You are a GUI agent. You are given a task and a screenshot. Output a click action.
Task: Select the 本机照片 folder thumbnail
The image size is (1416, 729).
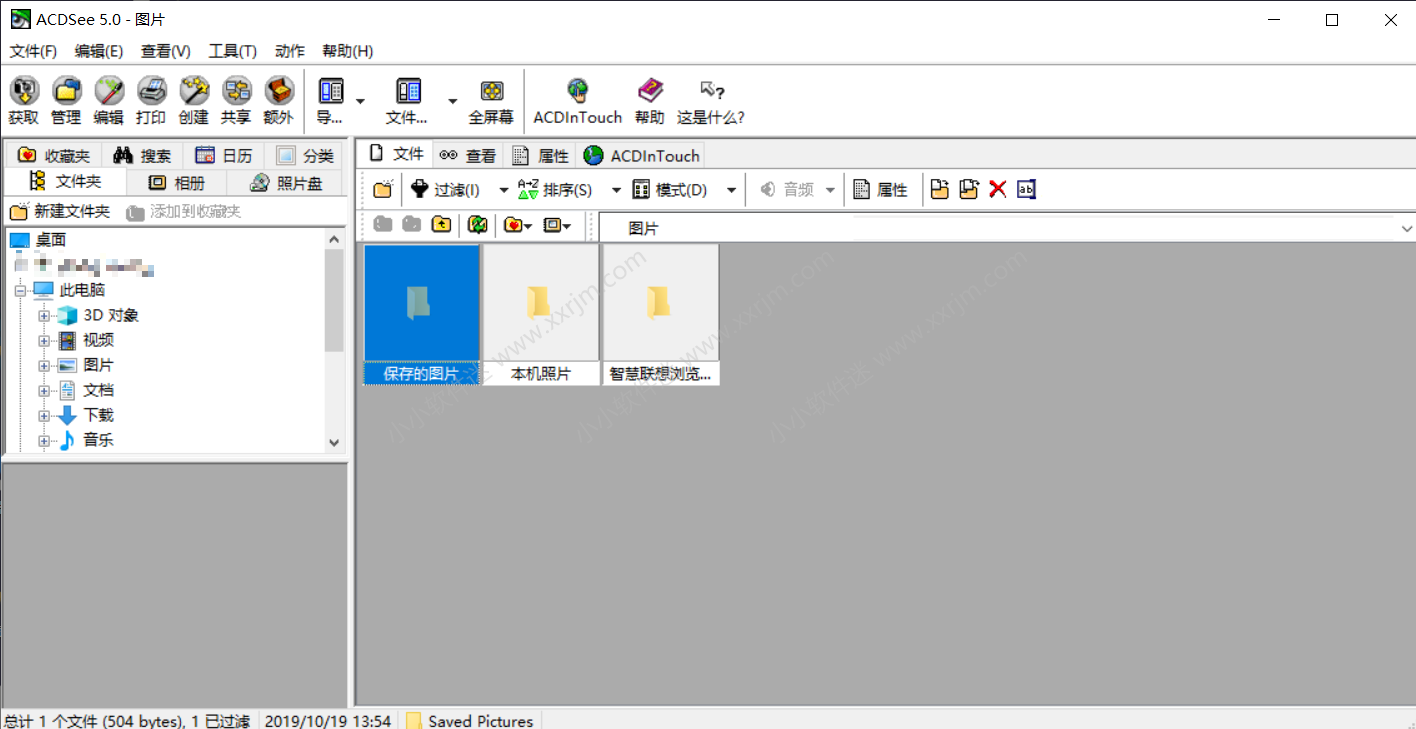(x=541, y=314)
